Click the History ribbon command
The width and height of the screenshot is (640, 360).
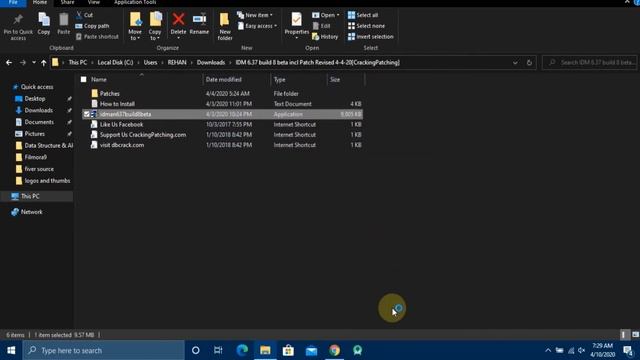point(325,37)
